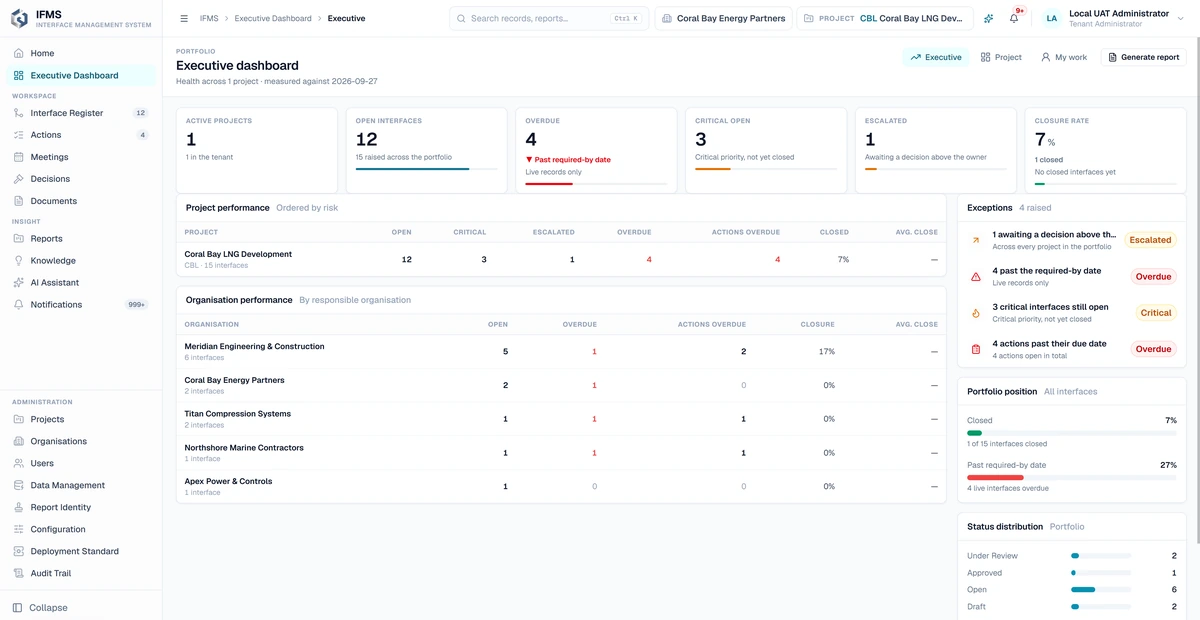The width and height of the screenshot is (1200, 620).
Task: Click the critical flame icon in Exceptions
Action: (x=976, y=313)
